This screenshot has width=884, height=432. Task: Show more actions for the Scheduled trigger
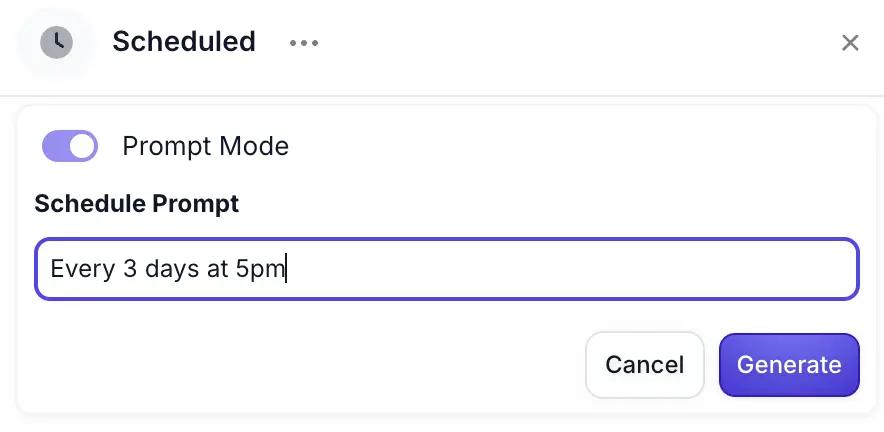[304, 43]
